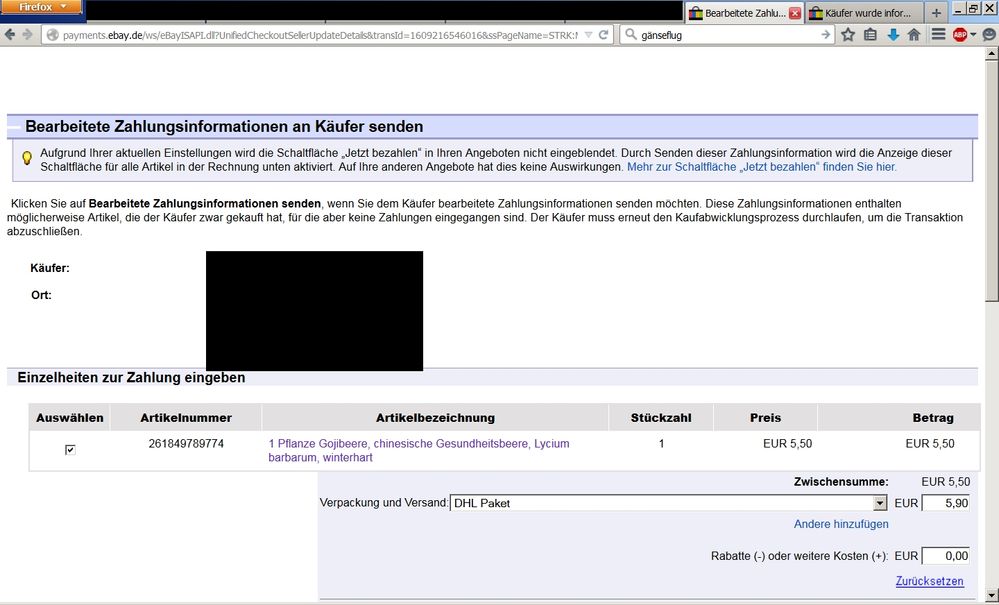This screenshot has width=999, height=605.
Task: Go to the Firefox home page icon
Action: tap(914, 35)
